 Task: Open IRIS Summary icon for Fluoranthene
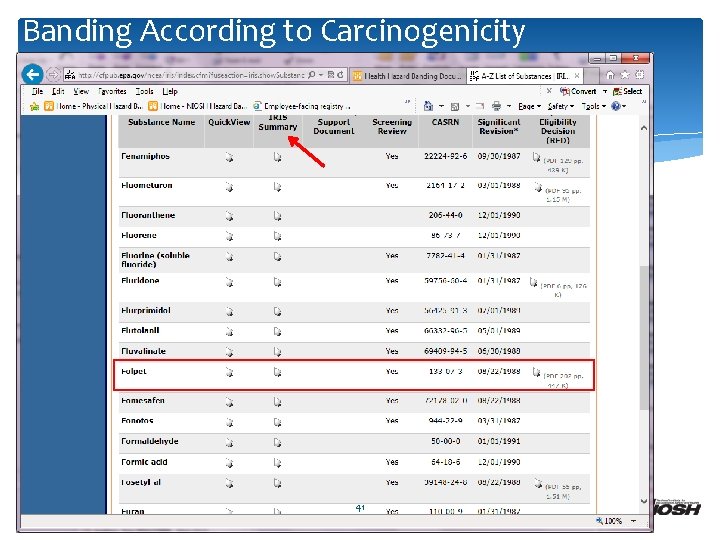tap(277, 216)
